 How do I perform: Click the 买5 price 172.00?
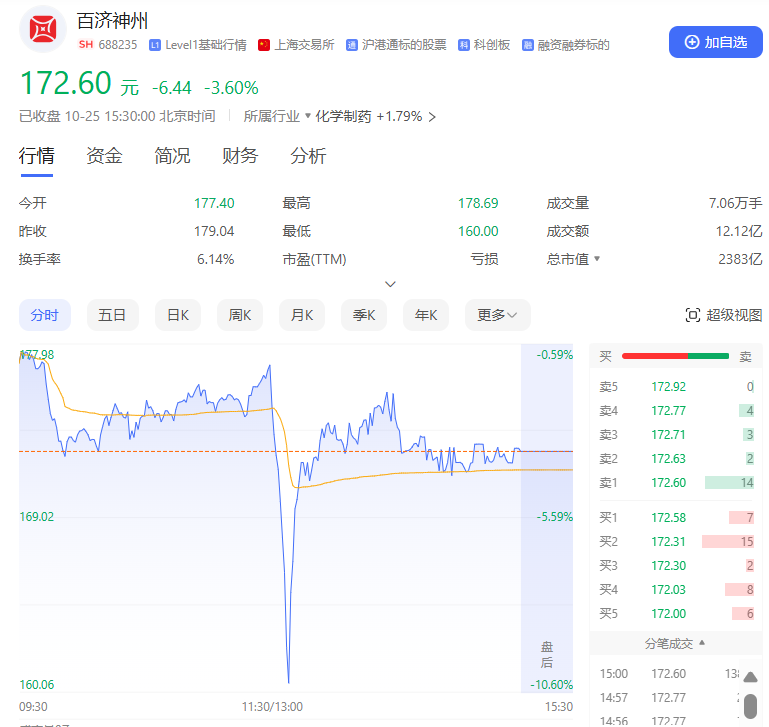point(668,614)
